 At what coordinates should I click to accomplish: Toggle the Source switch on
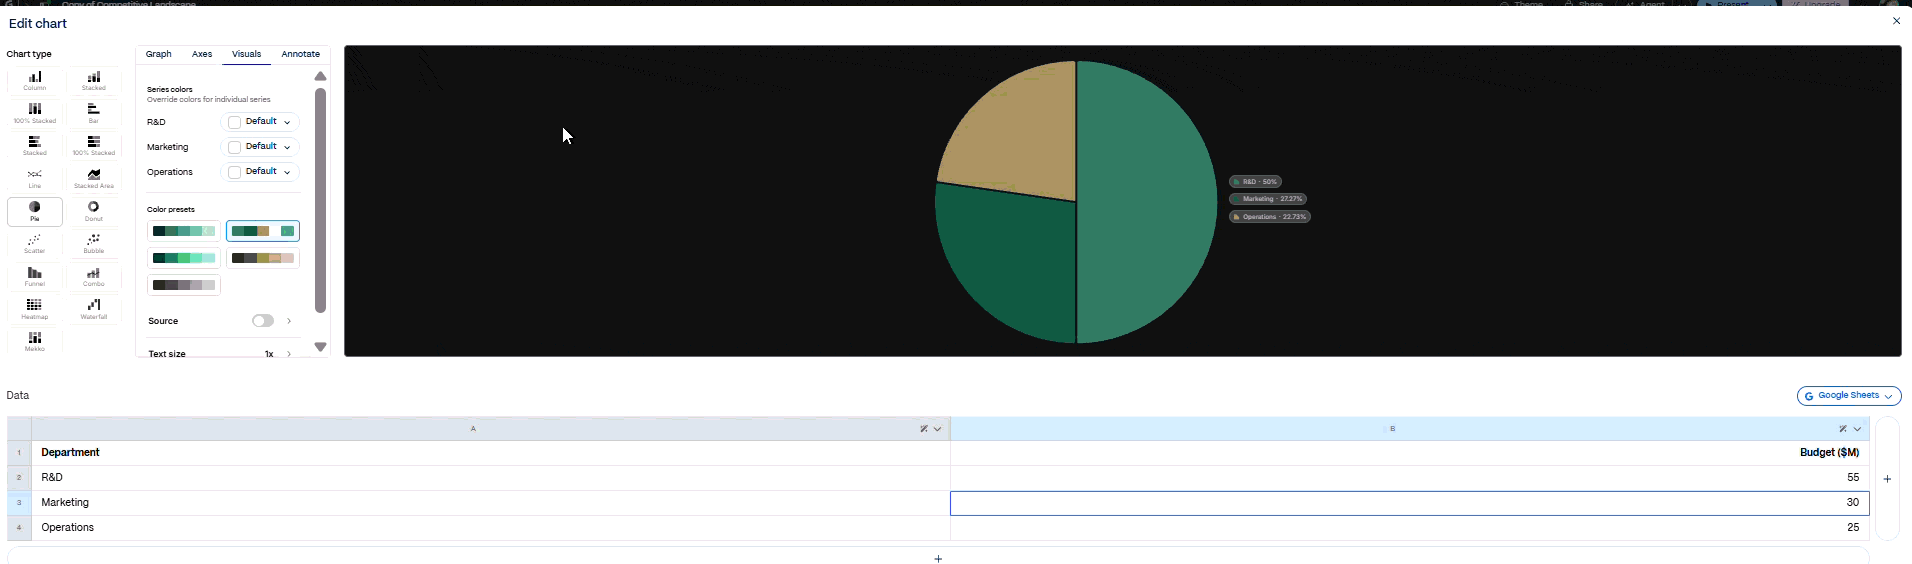(x=263, y=321)
